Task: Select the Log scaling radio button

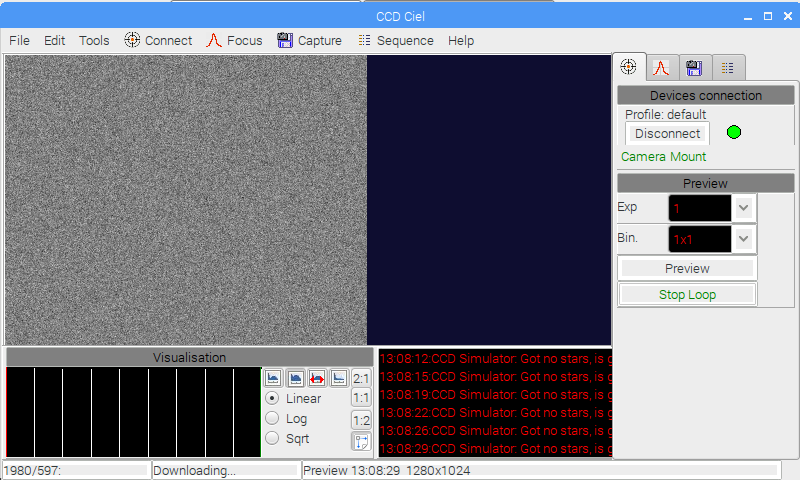Action: pyautogui.click(x=272, y=418)
